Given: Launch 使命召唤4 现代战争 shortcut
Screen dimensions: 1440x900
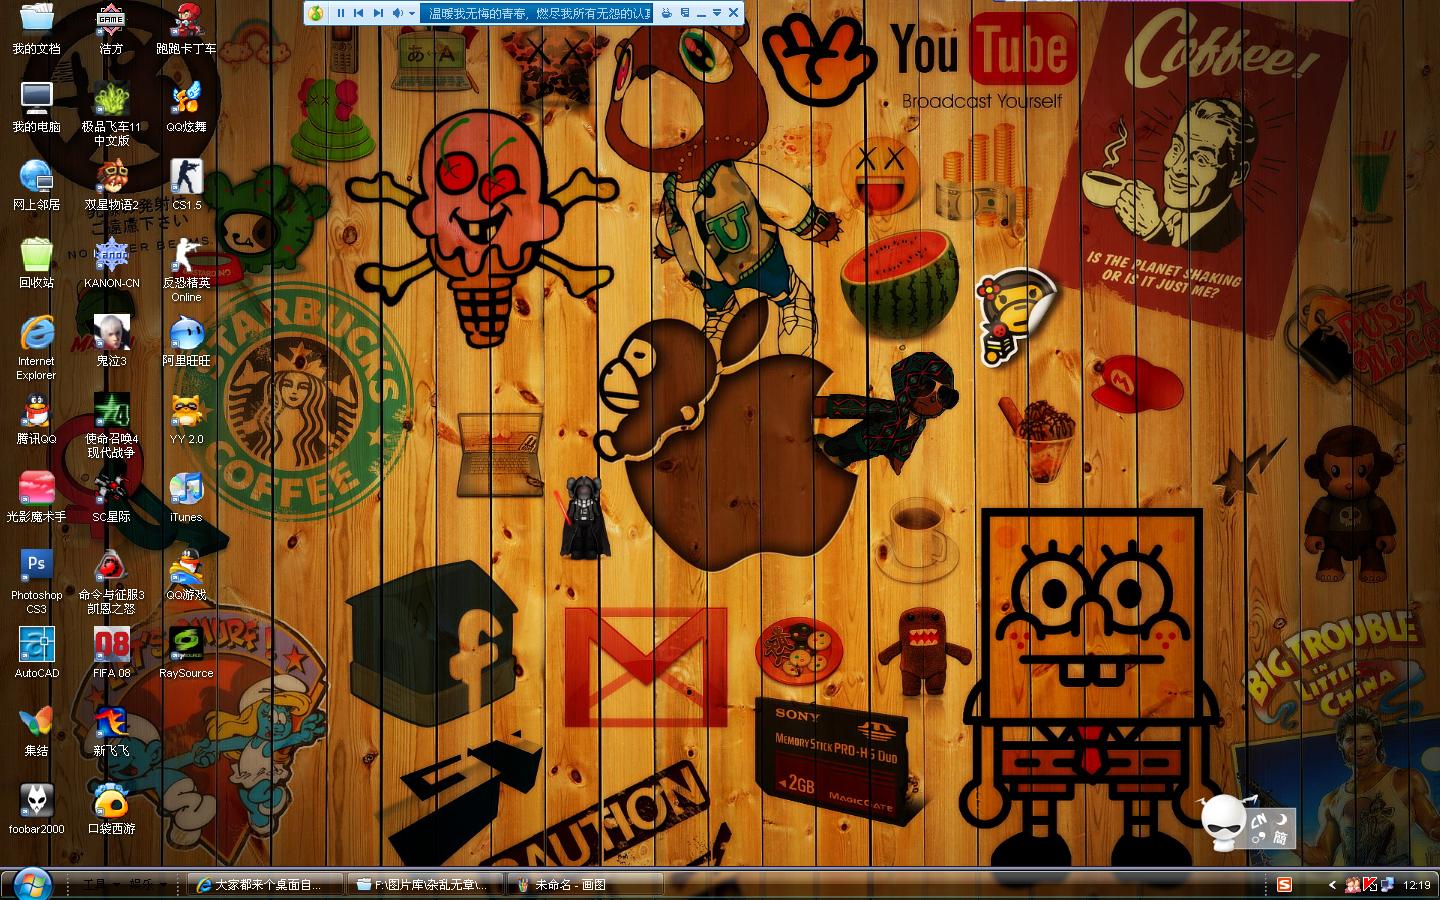Looking at the screenshot, I should pos(111,425).
